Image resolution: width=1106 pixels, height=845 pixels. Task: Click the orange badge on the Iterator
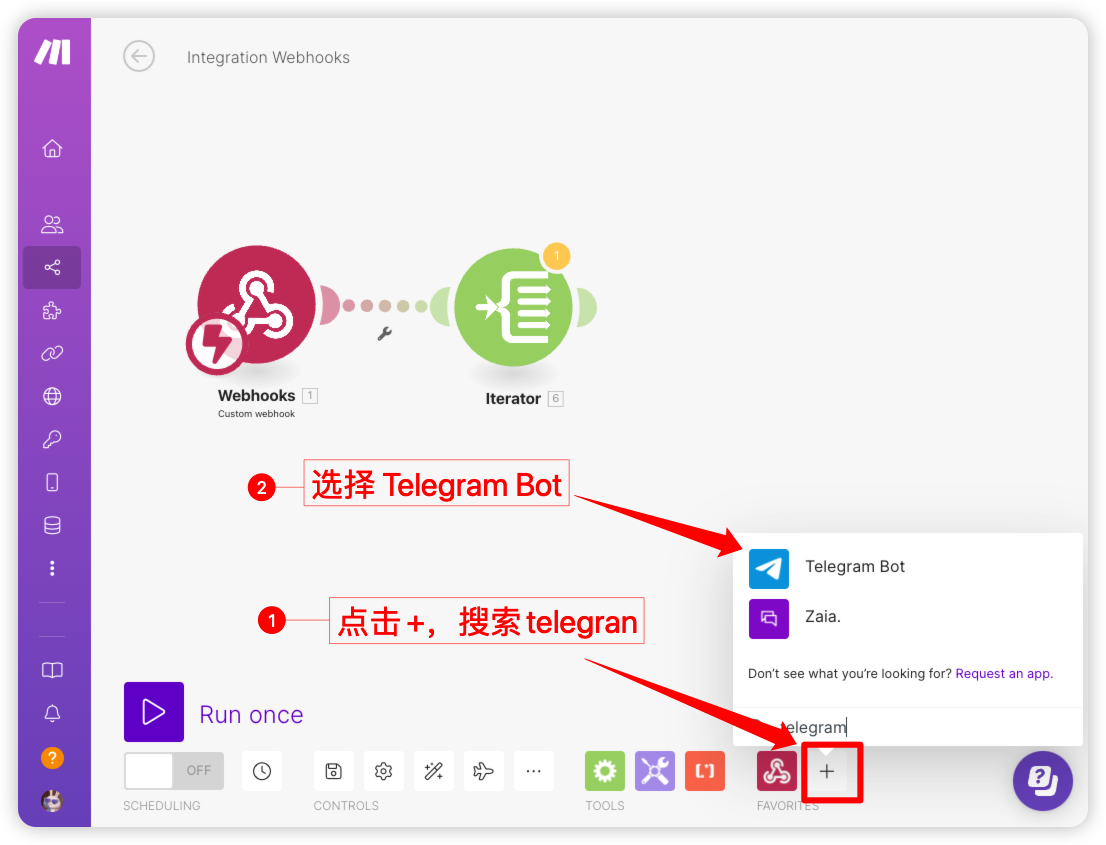tap(557, 256)
